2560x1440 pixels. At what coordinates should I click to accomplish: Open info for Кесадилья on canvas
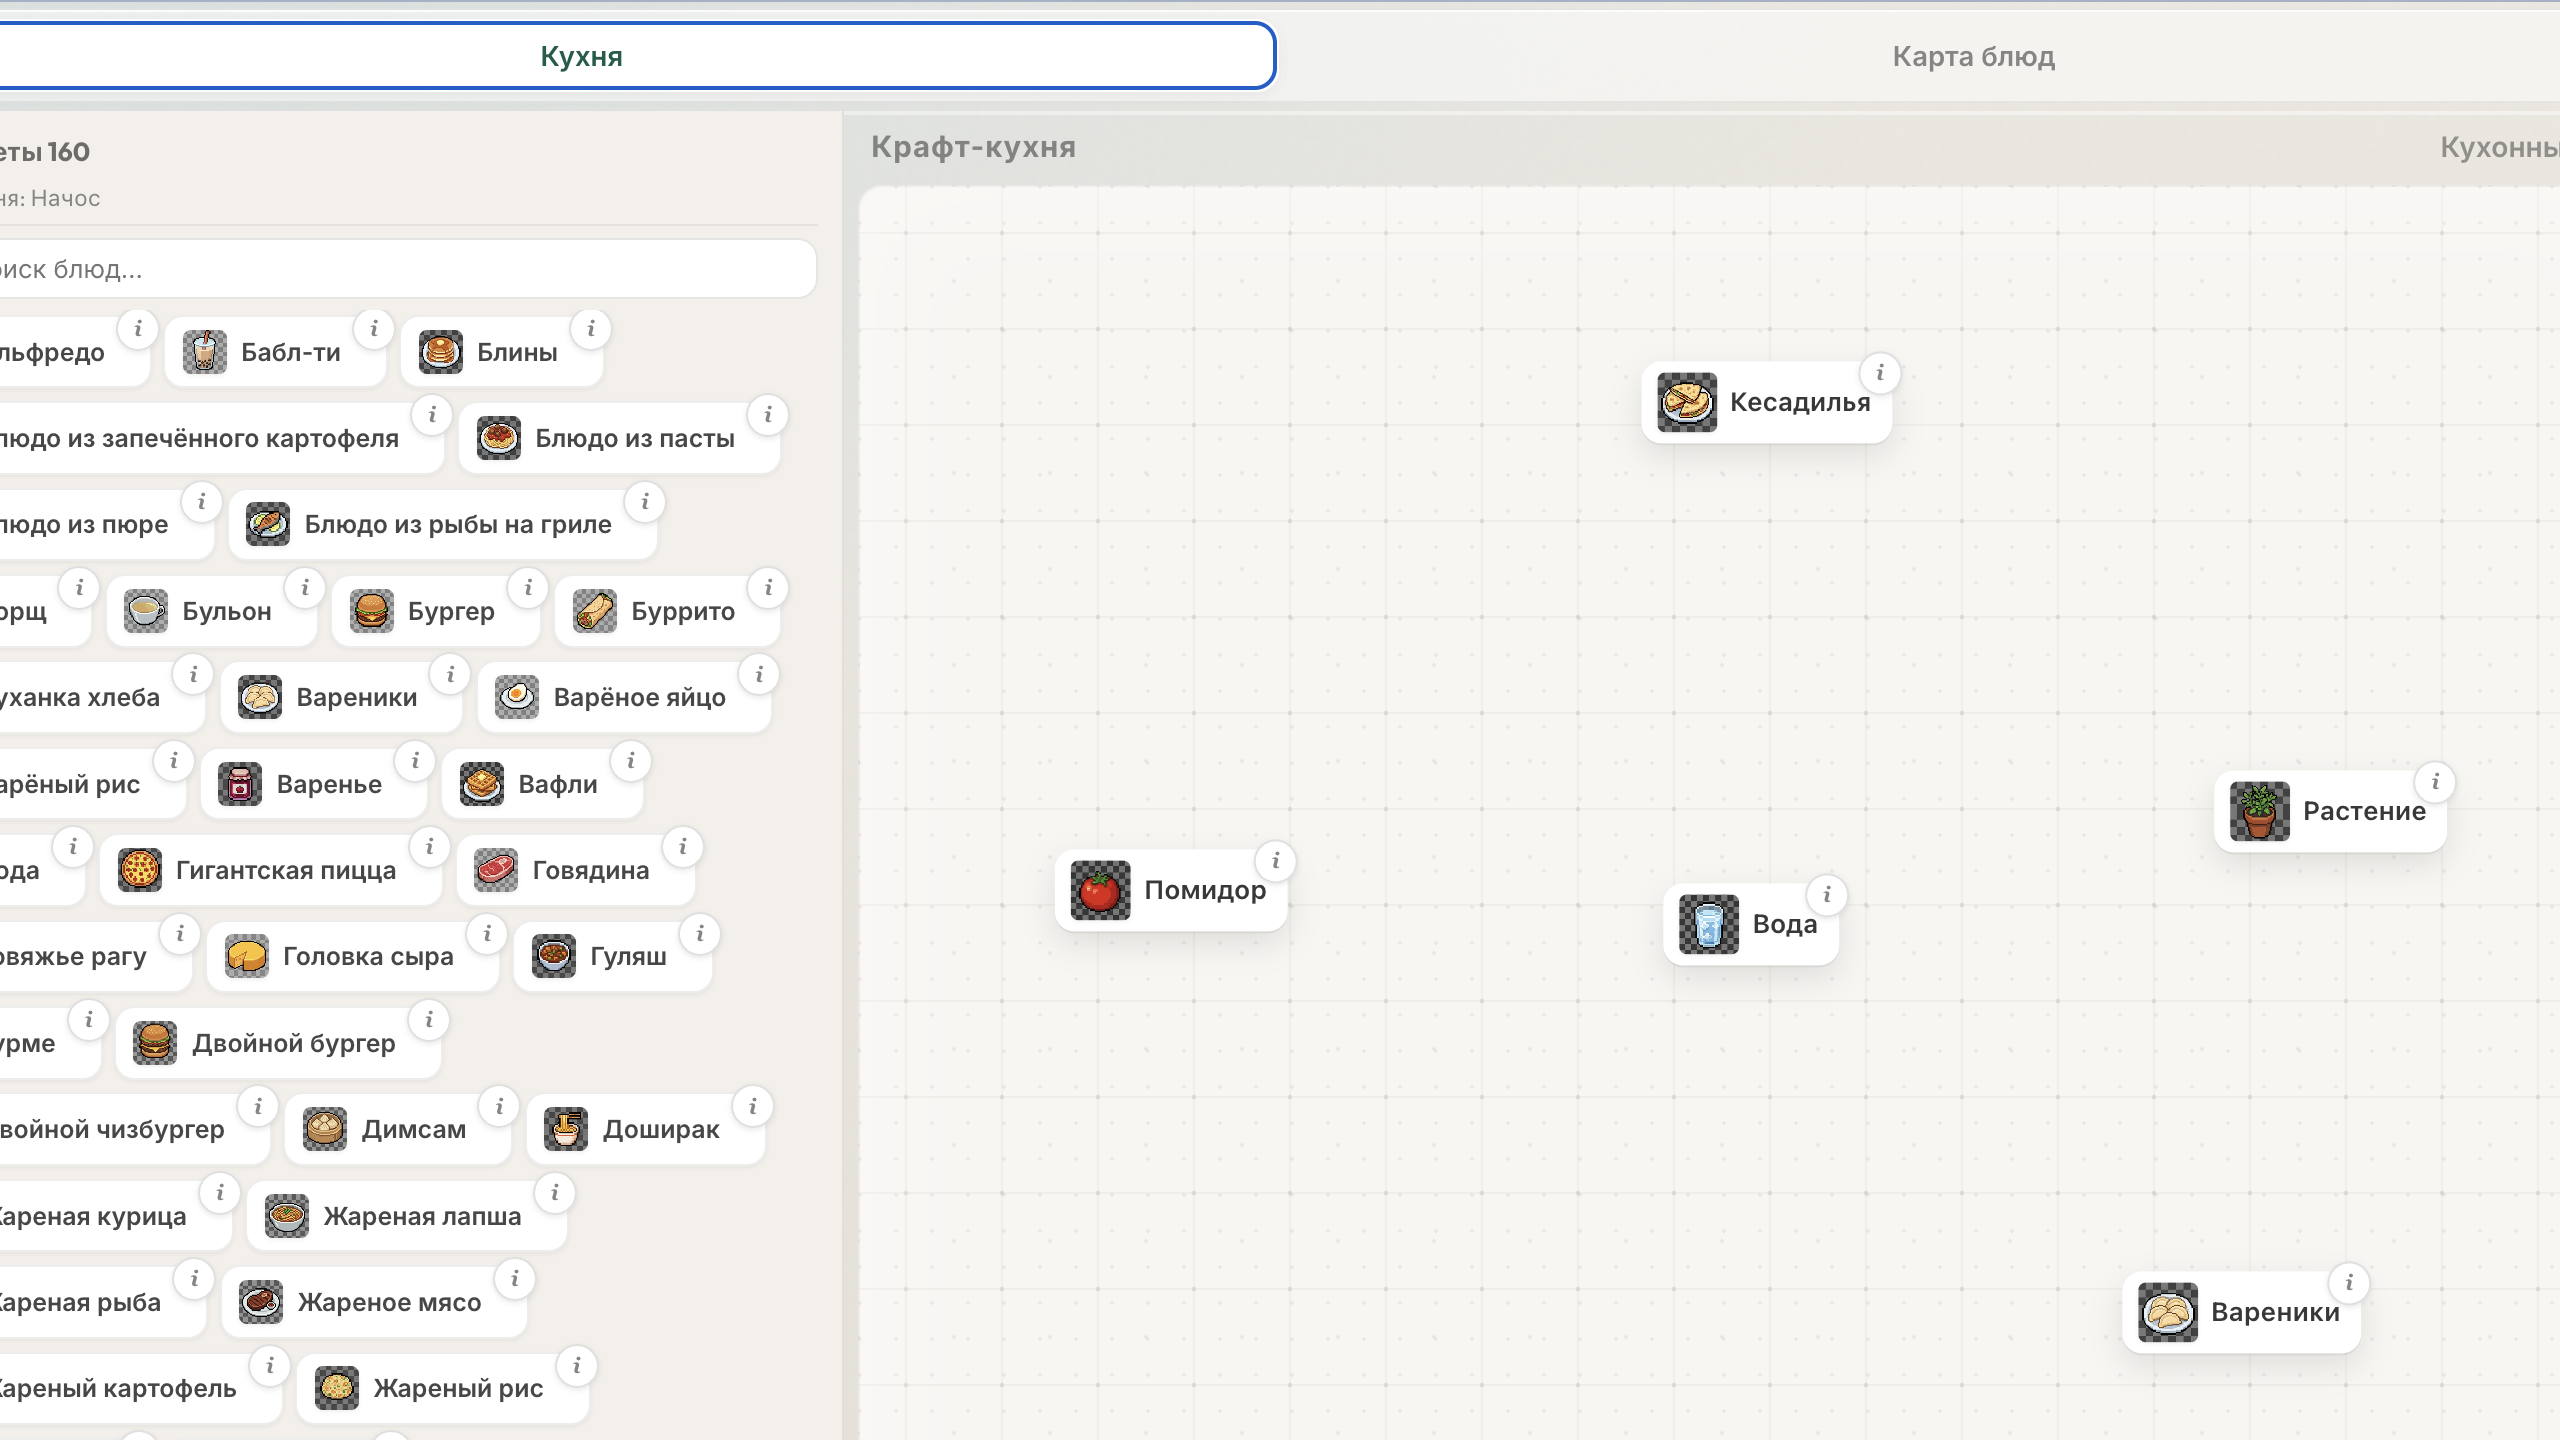click(1880, 373)
